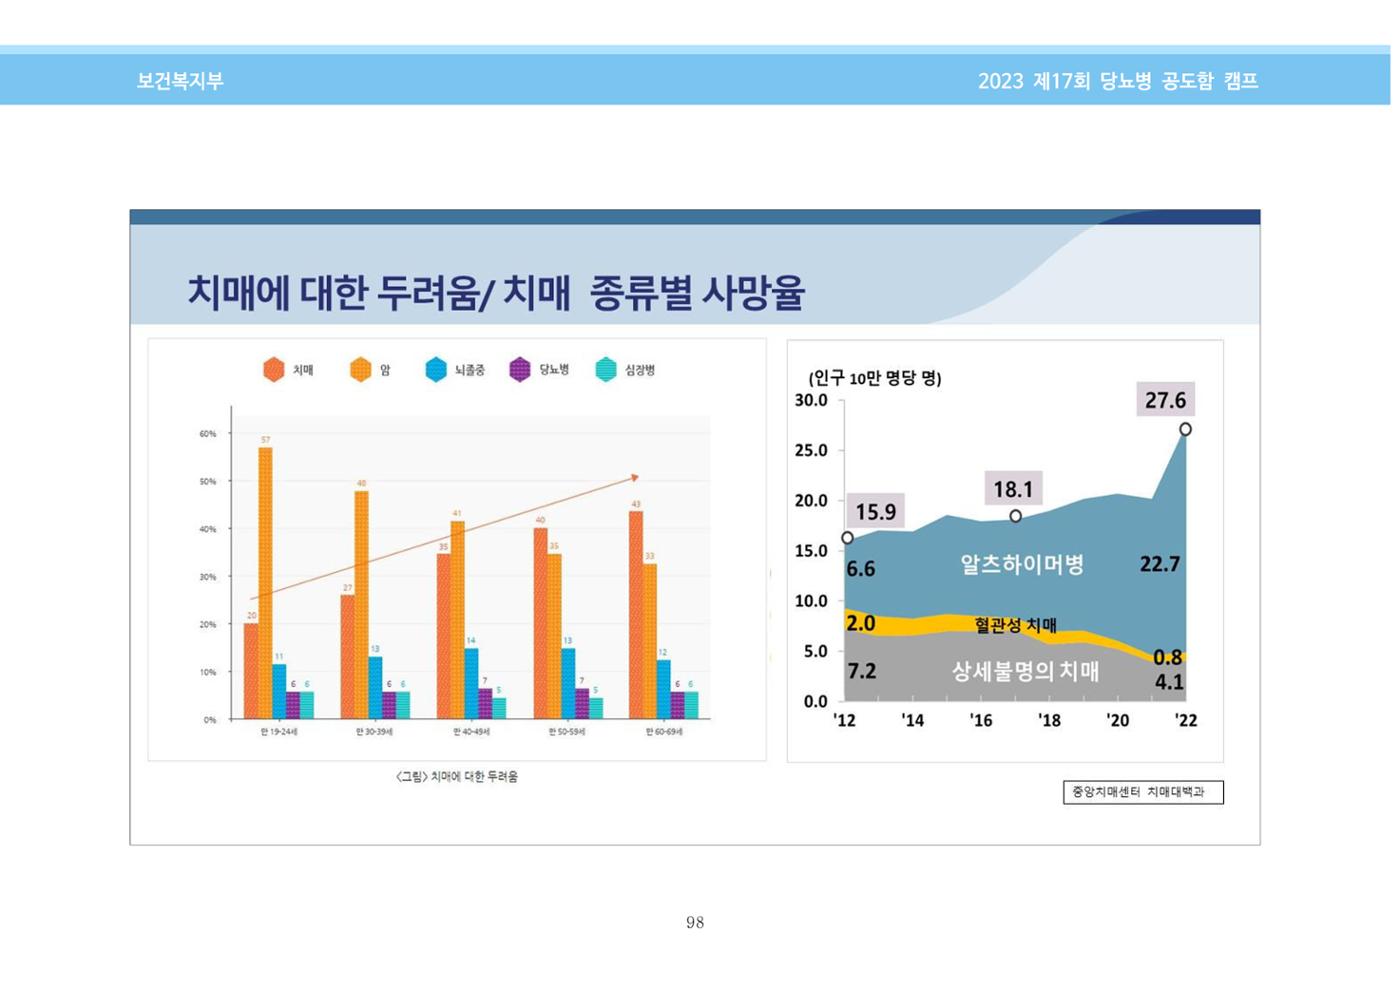Click the 2023 제17회 당뇨병 공도함 캠프 header
The image size is (1400, 990).
coord(1118,81)
